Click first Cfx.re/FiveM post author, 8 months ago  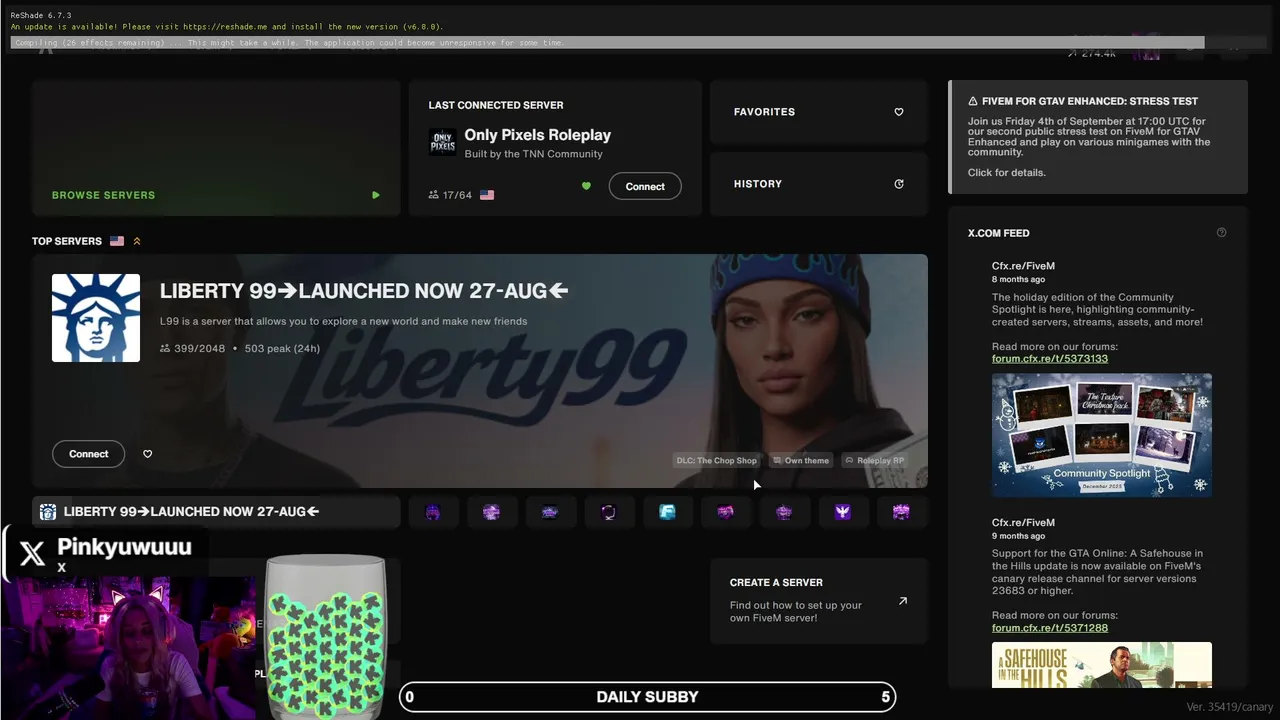pyautogui.click(x=1023, y=266)
